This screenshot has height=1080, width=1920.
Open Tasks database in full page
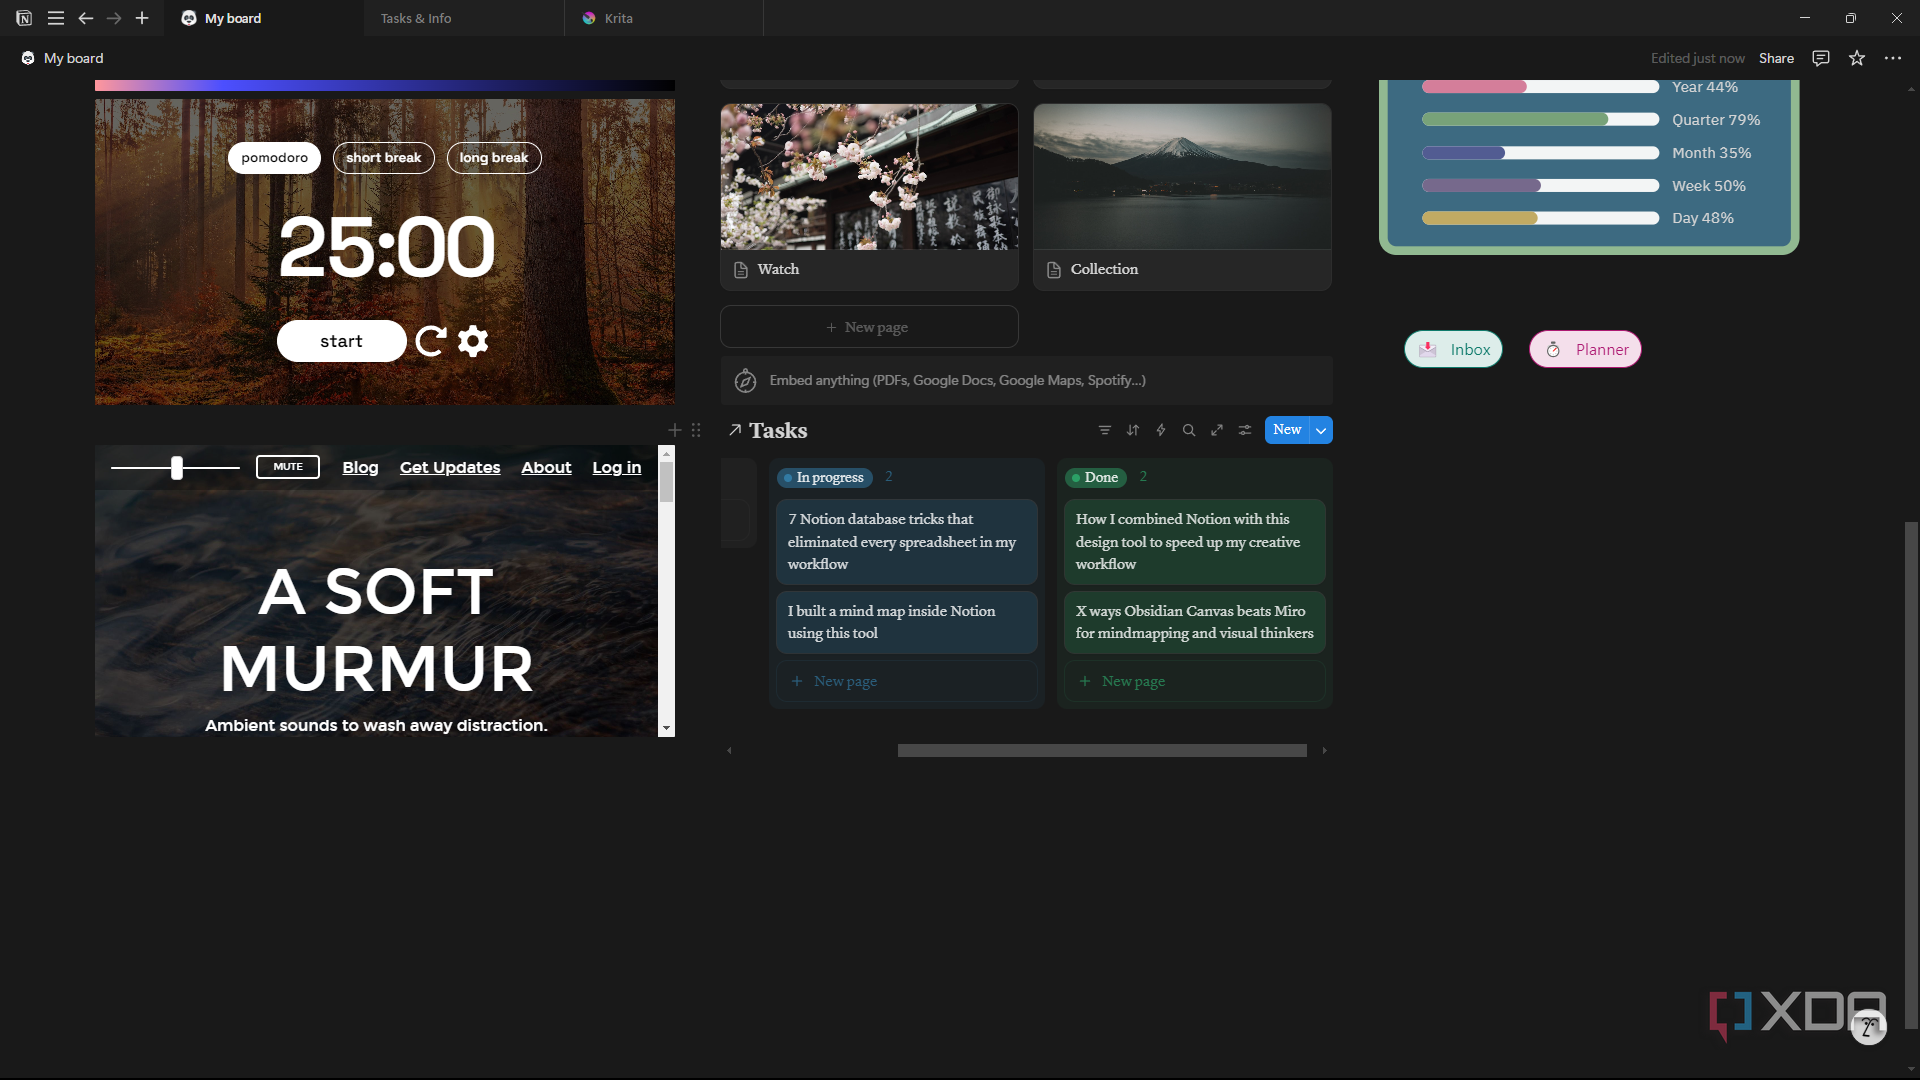click(x=1217, y=430)
